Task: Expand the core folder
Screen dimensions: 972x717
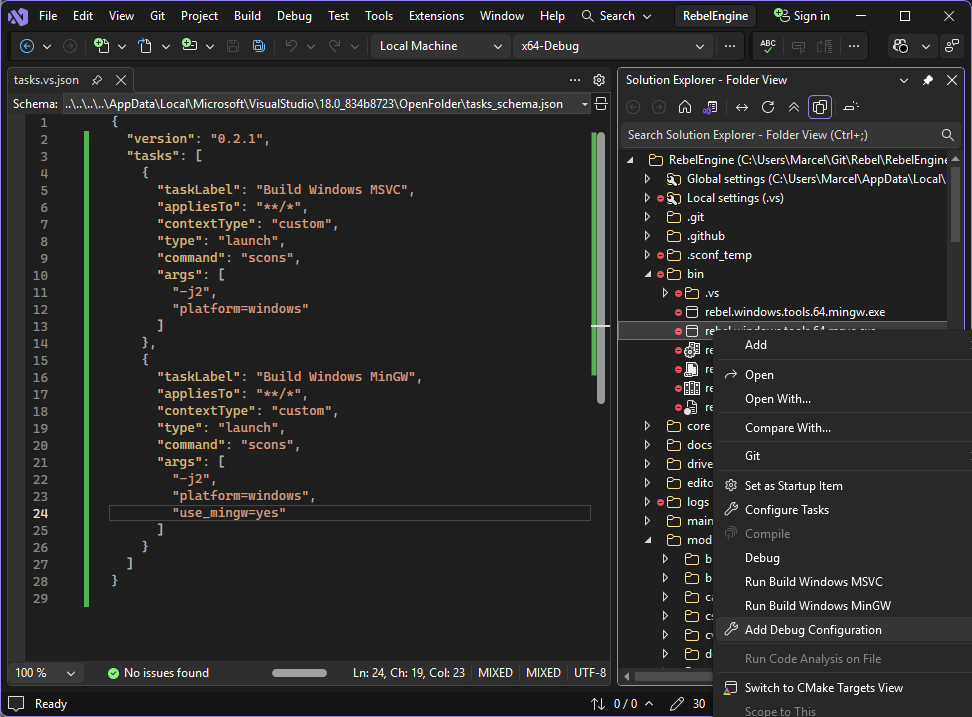Action: coord(648,426)
